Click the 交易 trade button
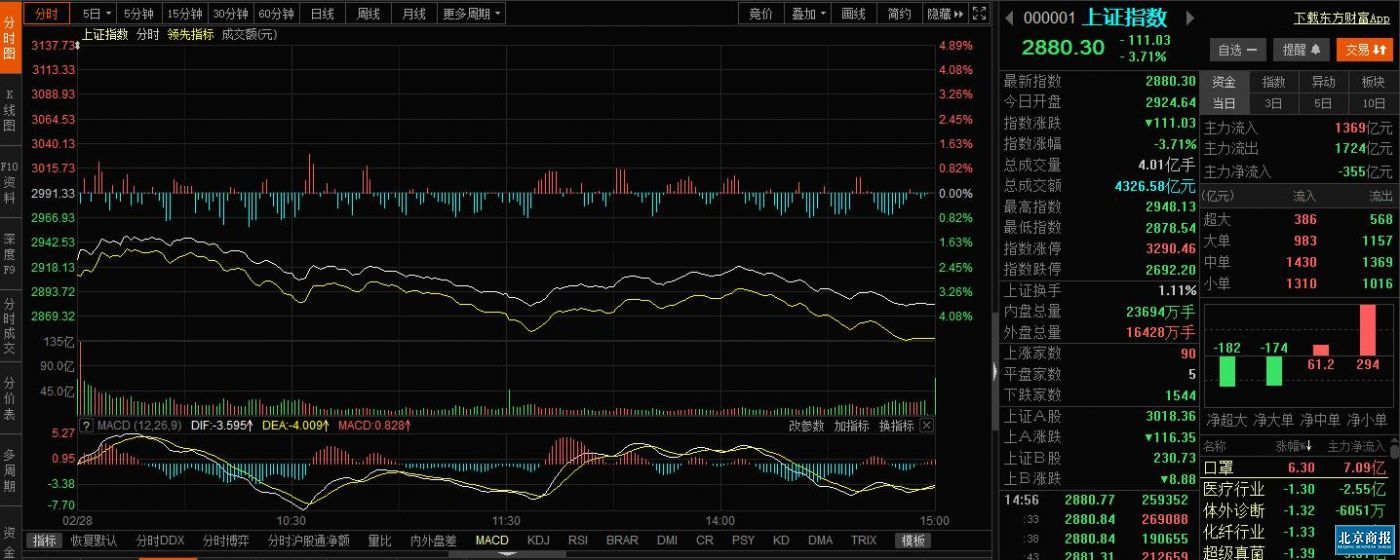 (1363, 49)
